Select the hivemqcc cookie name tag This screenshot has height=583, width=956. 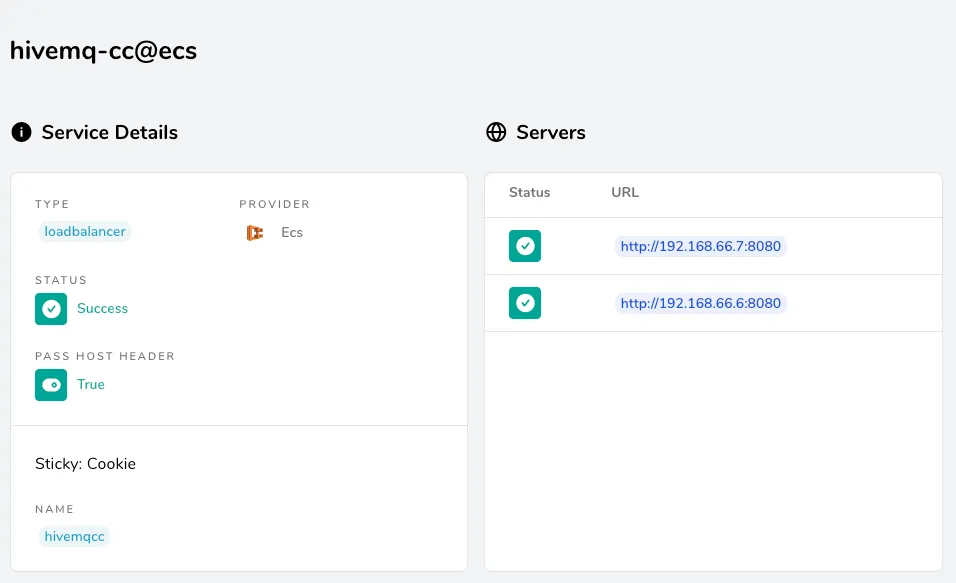coord(74,537)
